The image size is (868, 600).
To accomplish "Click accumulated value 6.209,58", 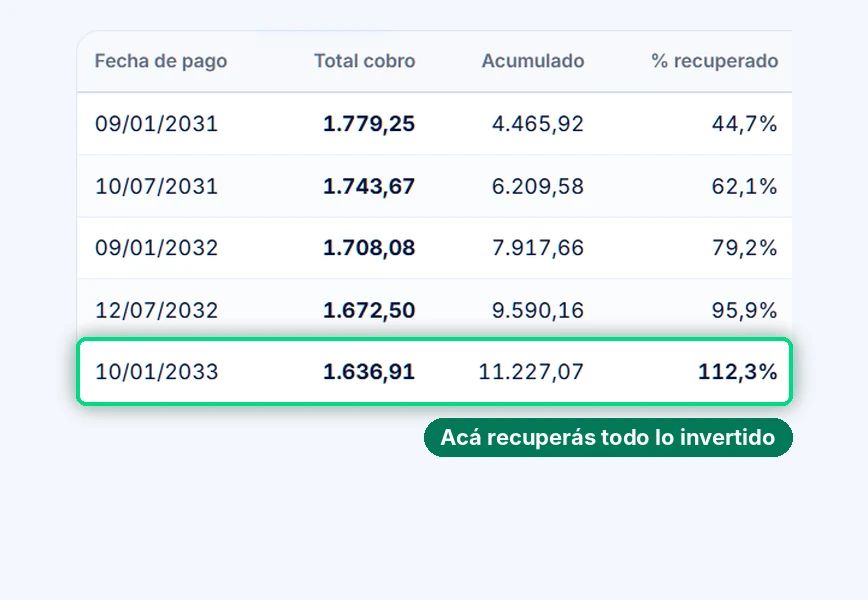I will (538, 186).
